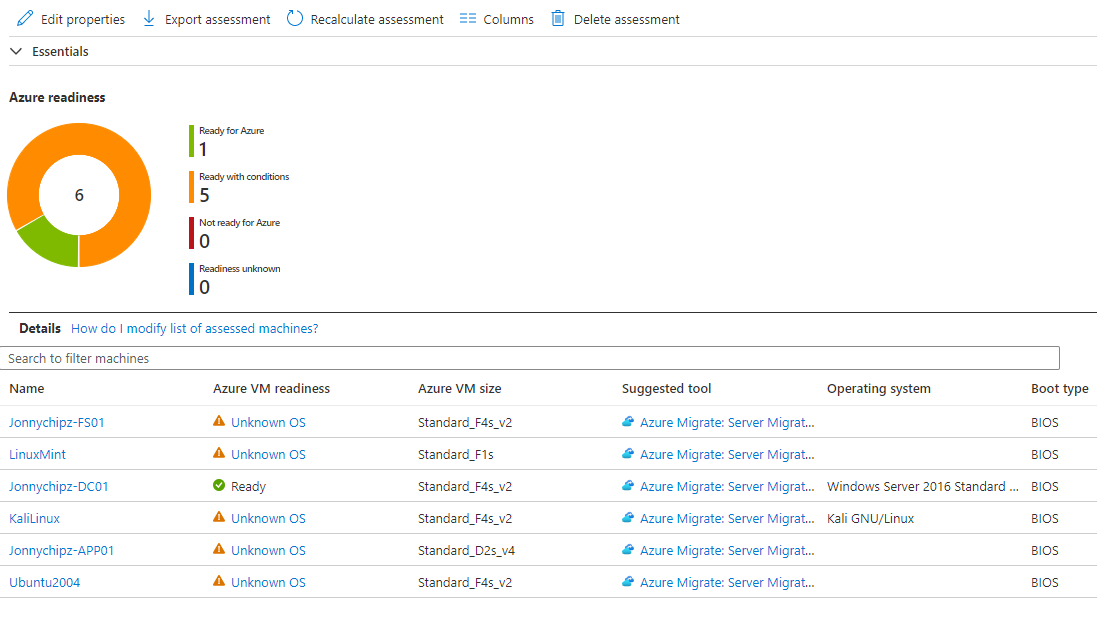This screenshot has width=1097, height=624.
Task: Click the Delete assessment trash icon
Action: click(558, 19)
